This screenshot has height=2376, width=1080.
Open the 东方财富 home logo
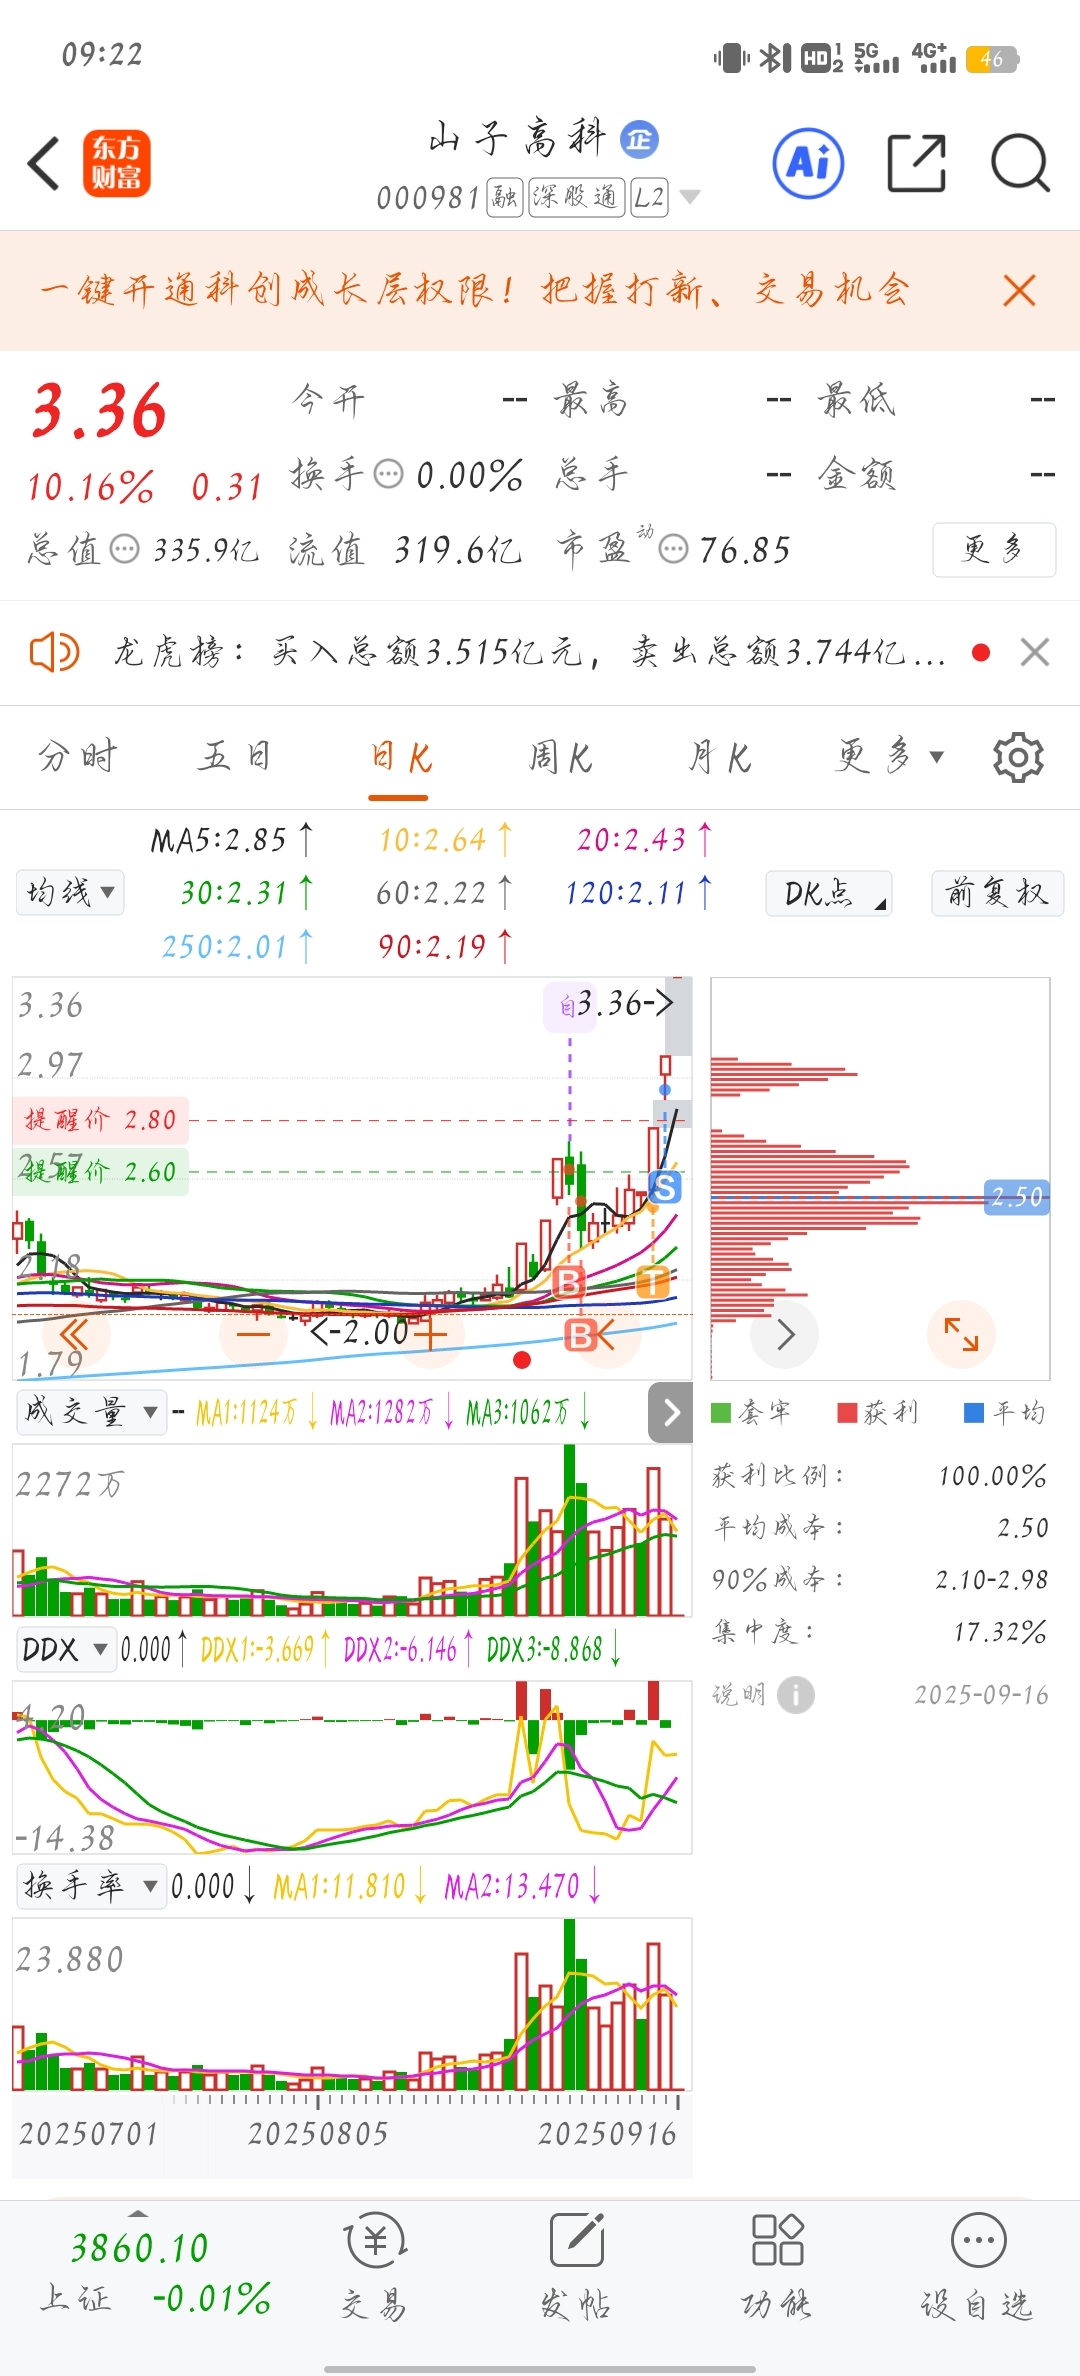coord(116,163)
